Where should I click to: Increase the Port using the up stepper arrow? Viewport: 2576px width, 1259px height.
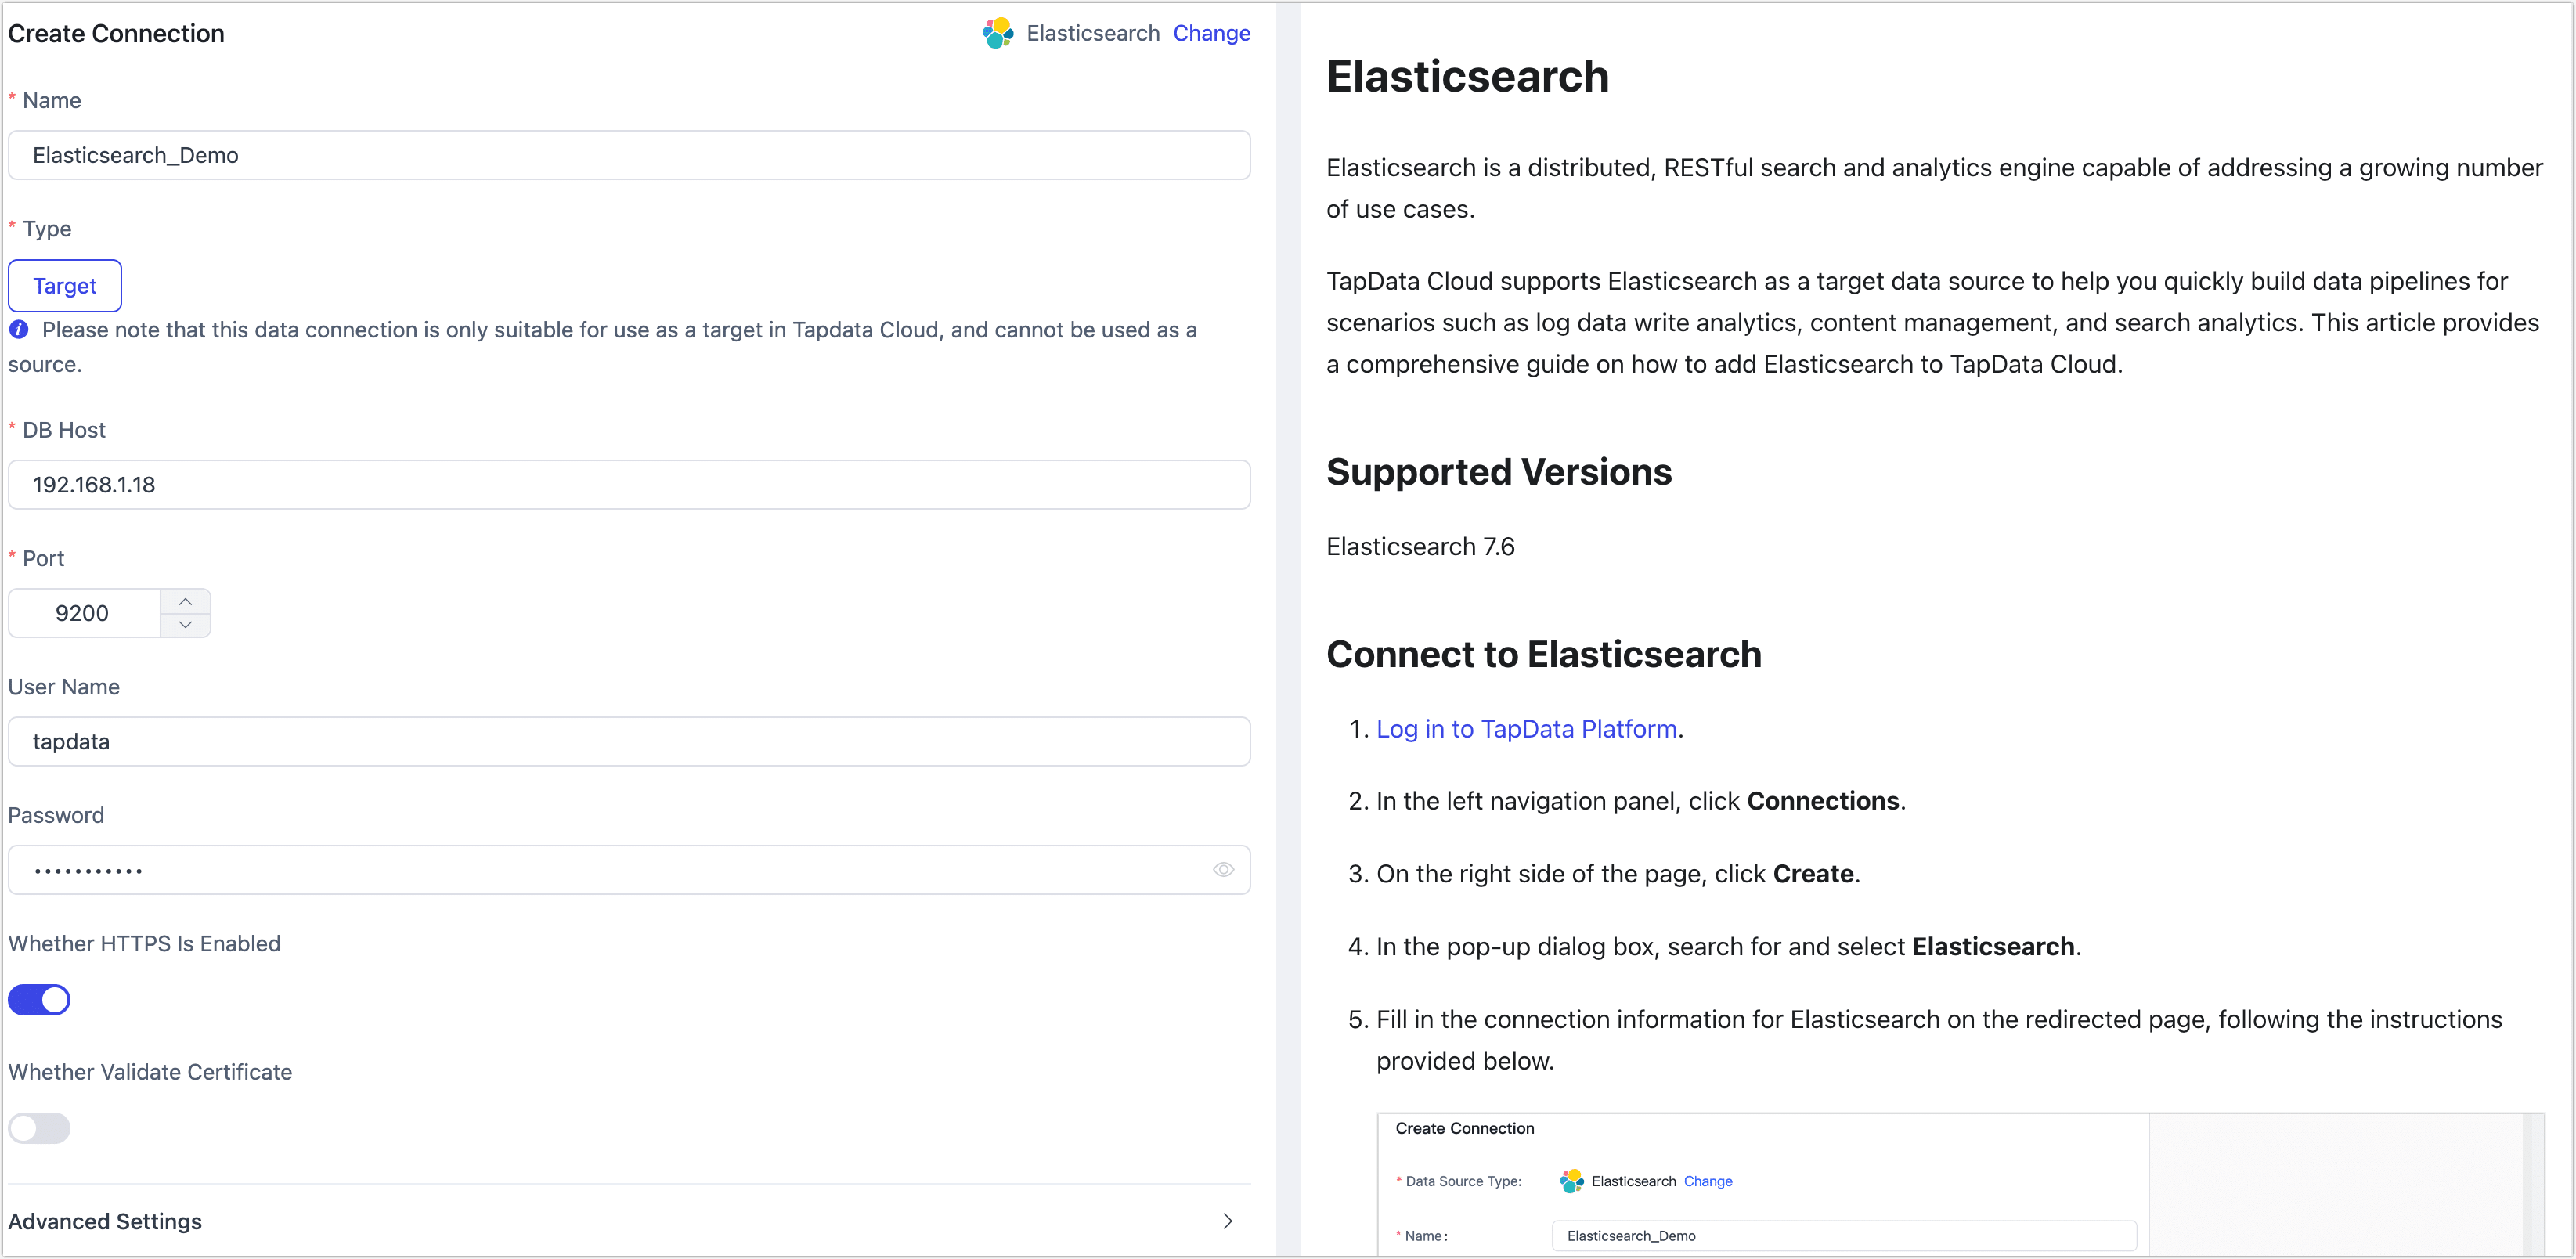[x=186, y=601]
